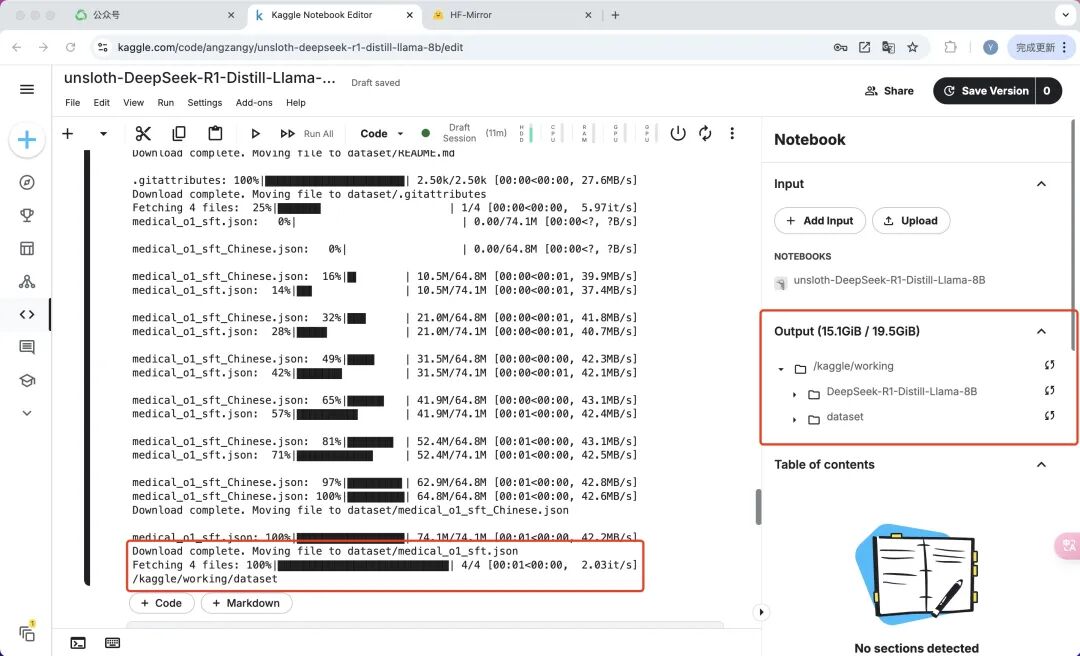The image size is (1080, 656).
Task: Click the restart session refresh icon
Action: click(705, 133)
